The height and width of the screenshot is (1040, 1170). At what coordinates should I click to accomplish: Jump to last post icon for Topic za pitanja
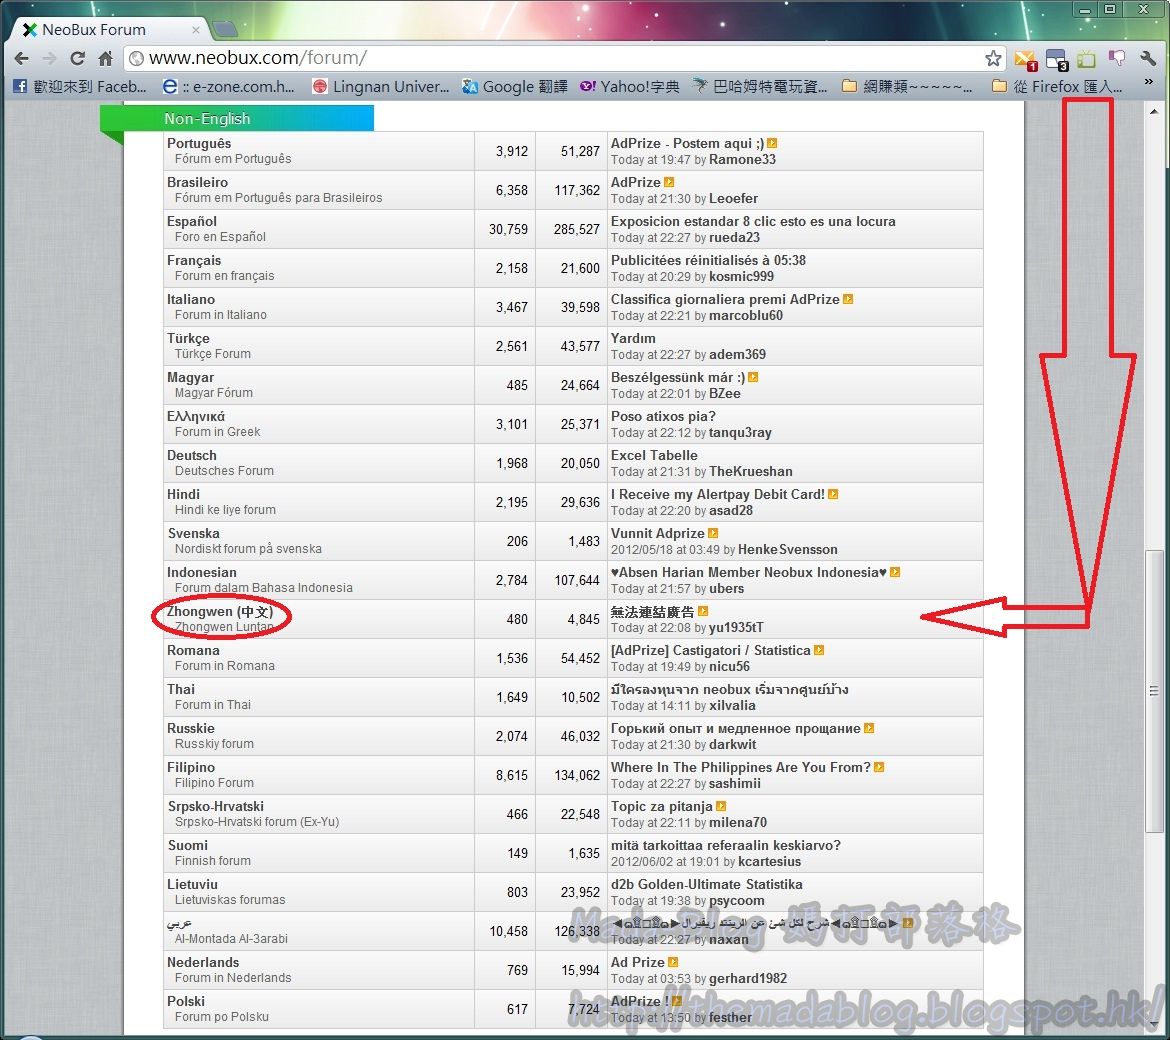(x=721, y=806)
